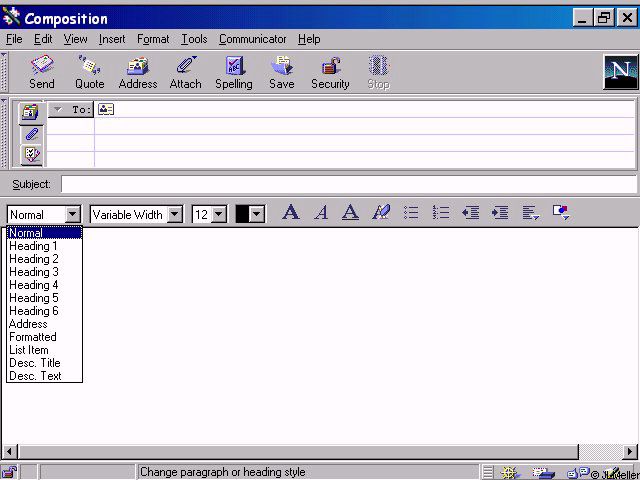
Task: Apply underline with the underlined A icon
Action: [350, 213]
